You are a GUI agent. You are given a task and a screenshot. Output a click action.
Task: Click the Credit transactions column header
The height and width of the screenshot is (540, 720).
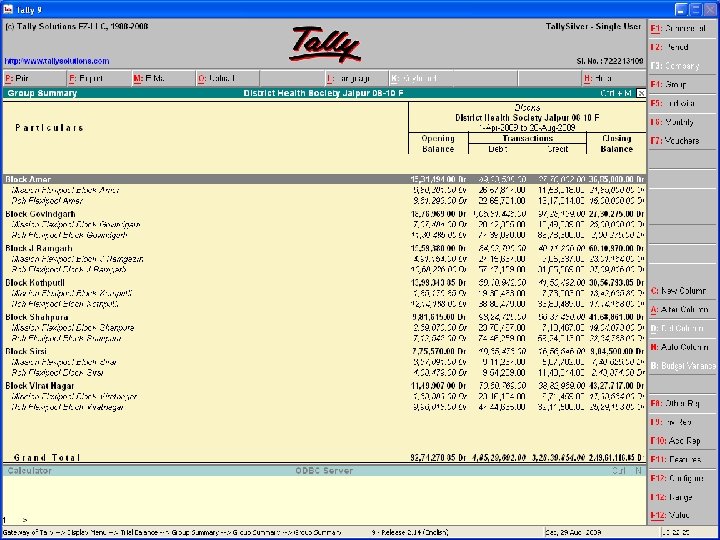tap(558, 149)
